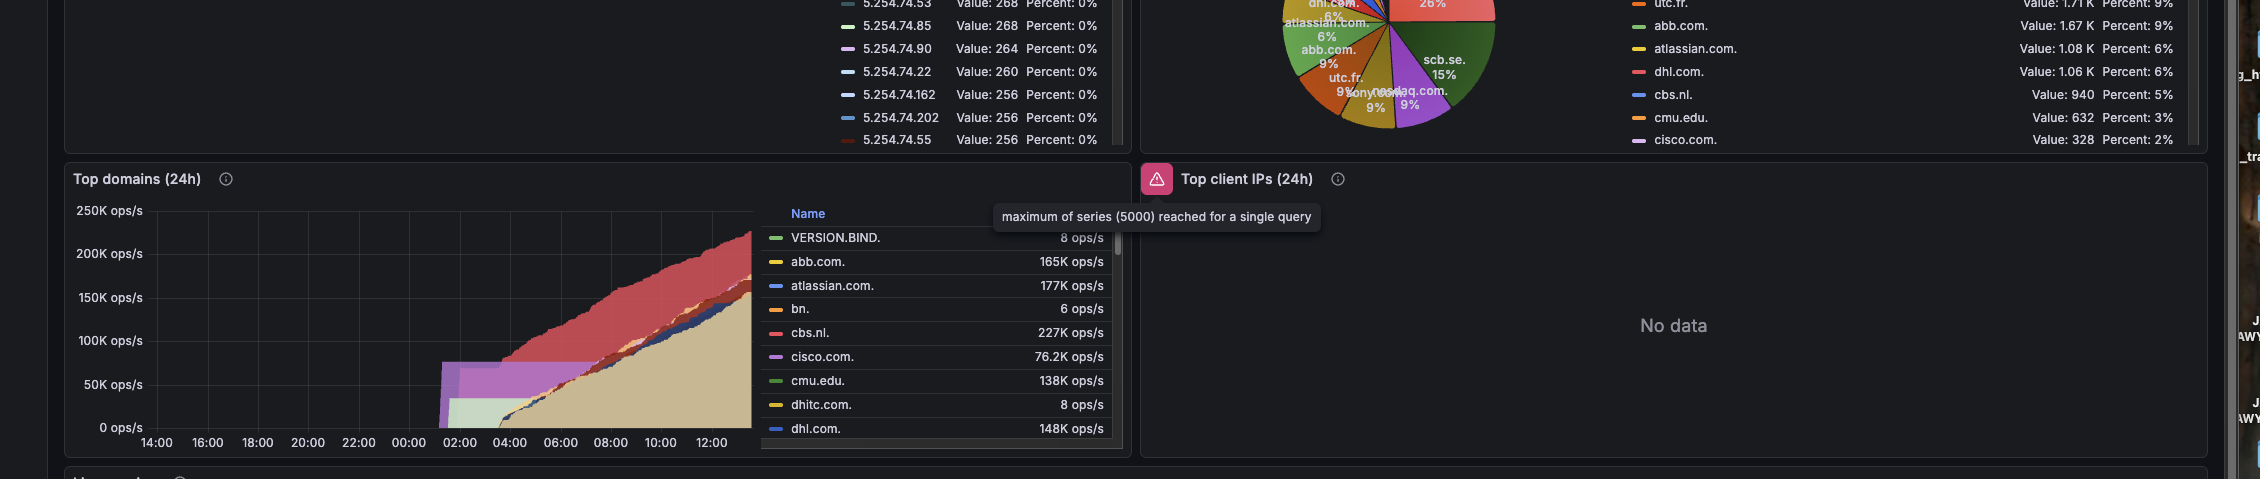This screenshot has height=479, width=2260.
Task: Click the cisco.com. purple swatch in graph legend
Action: coord(776,357)
